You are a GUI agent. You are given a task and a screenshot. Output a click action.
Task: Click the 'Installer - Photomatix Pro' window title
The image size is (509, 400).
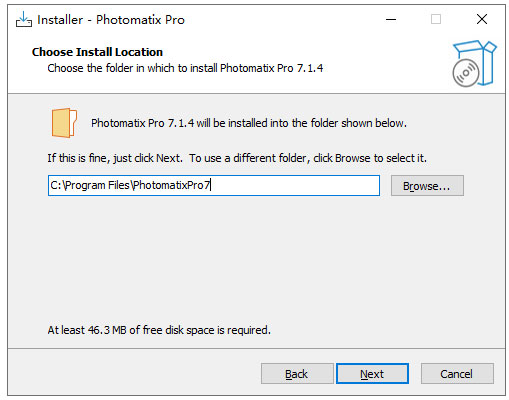(x=111, y=20)
